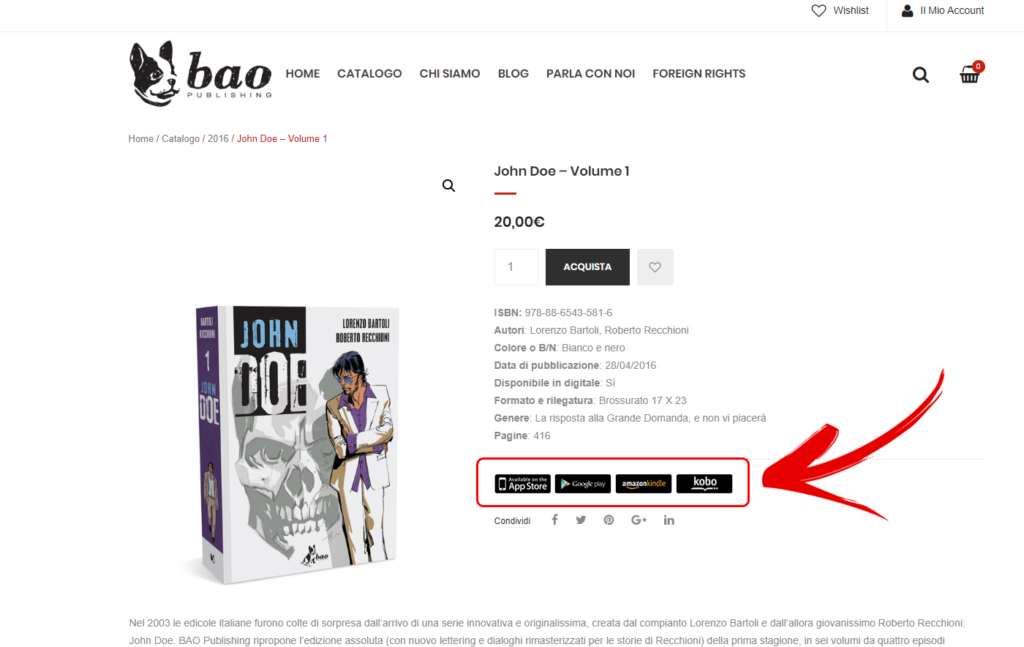Zoom the product image with magnifier
The image size is (1024, 647).
pos(448,185)
